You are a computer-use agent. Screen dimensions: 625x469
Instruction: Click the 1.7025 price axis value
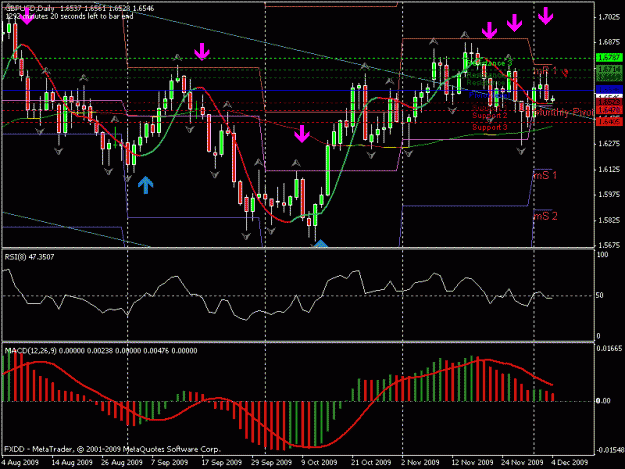click(609, 17)
